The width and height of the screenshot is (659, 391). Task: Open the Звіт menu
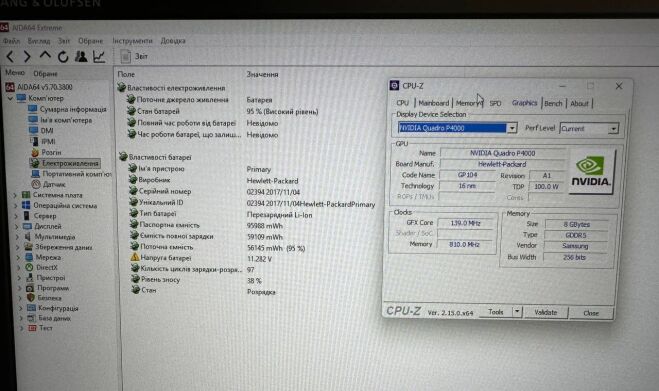click(x=64, y=41)
